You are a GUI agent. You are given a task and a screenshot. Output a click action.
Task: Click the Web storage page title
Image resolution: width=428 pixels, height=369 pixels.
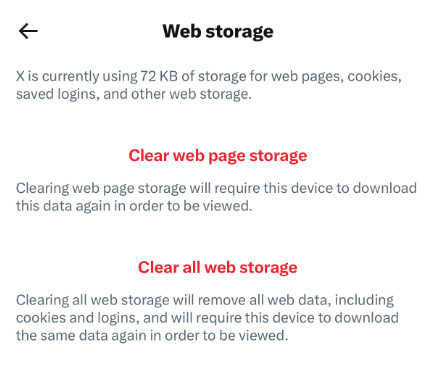tap(218, 31)
